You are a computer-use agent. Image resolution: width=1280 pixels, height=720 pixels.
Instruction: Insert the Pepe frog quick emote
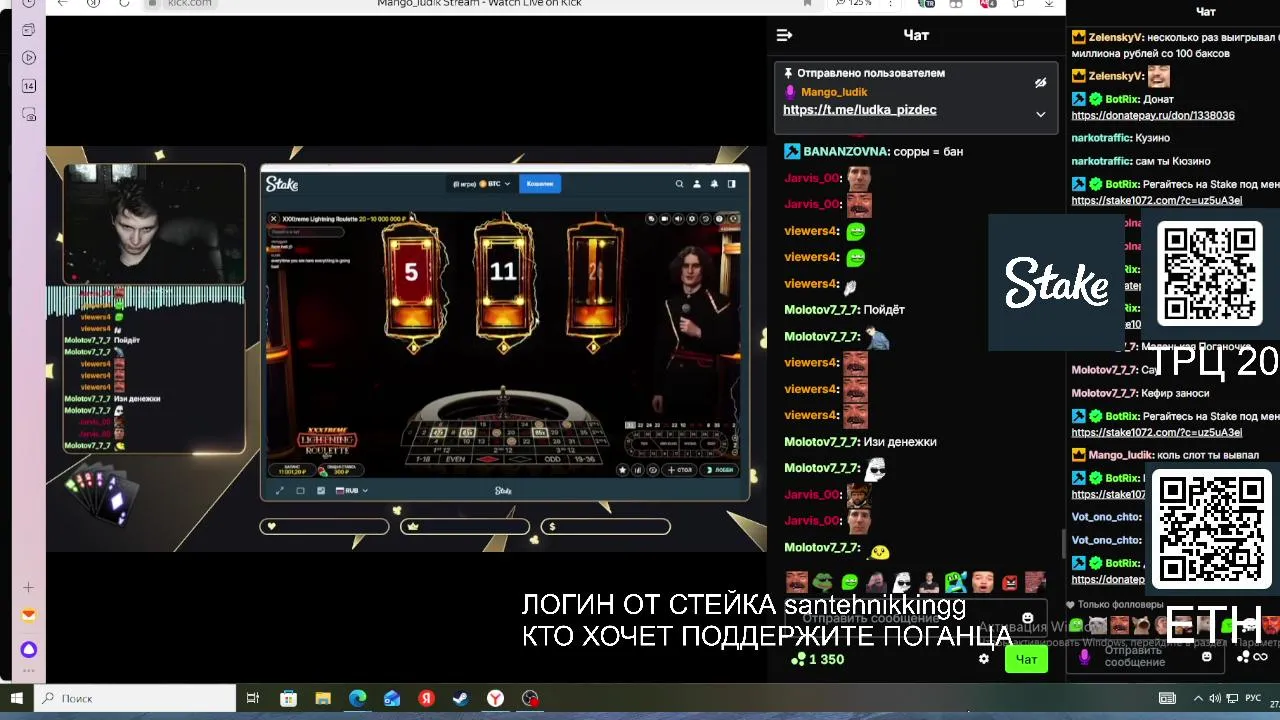823,582
